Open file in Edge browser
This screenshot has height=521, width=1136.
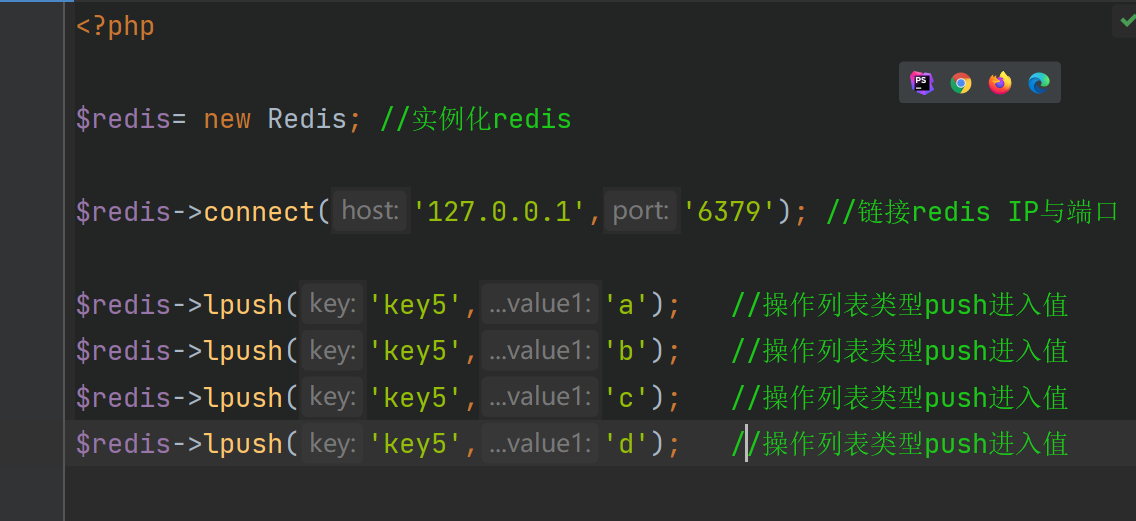(1039, 83)
